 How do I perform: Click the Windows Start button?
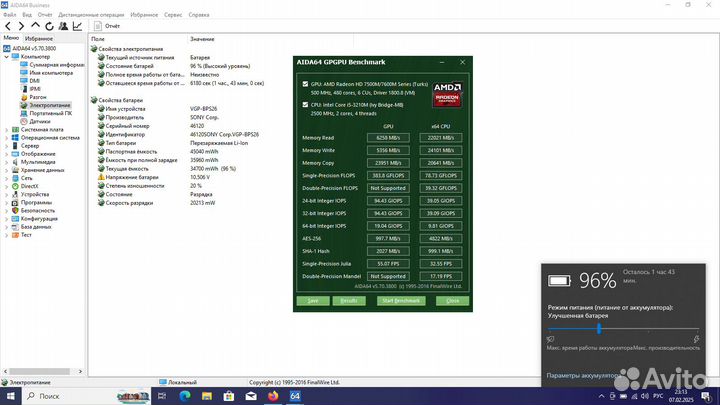tap(10, 396)
